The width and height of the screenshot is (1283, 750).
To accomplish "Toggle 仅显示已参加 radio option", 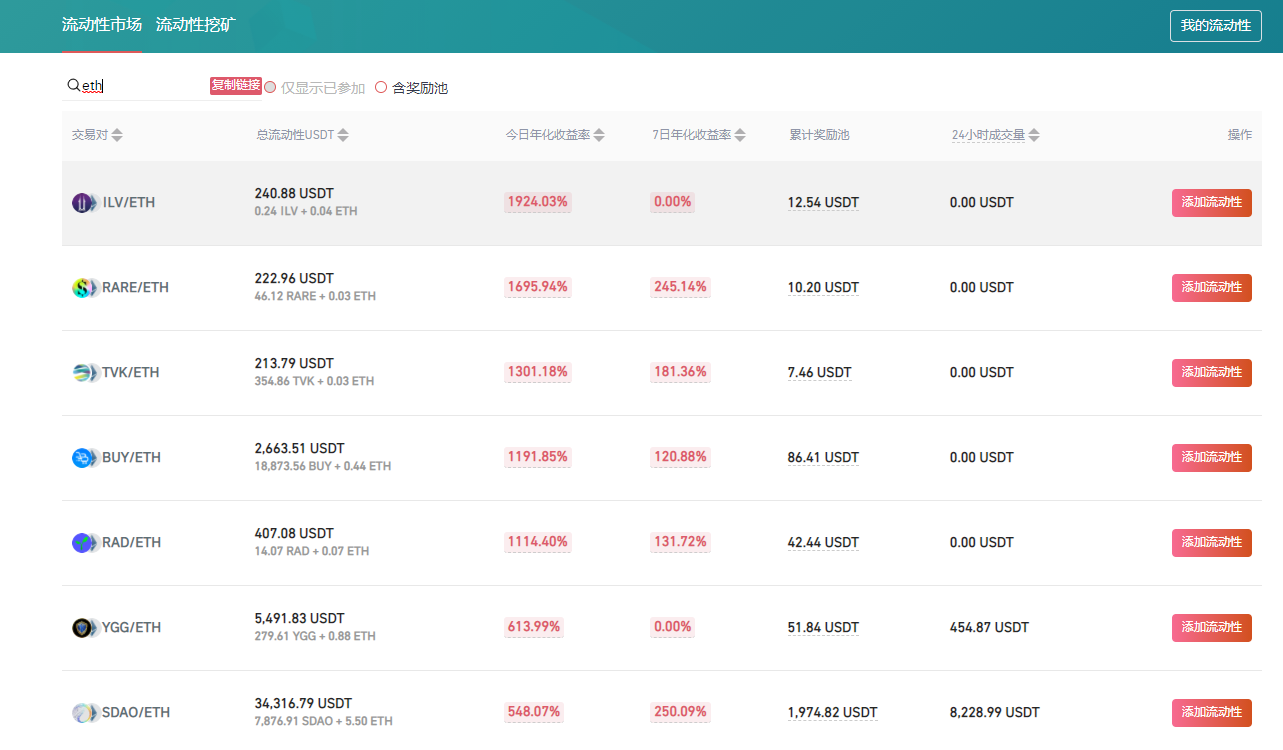I will click(x=270, y=87).
